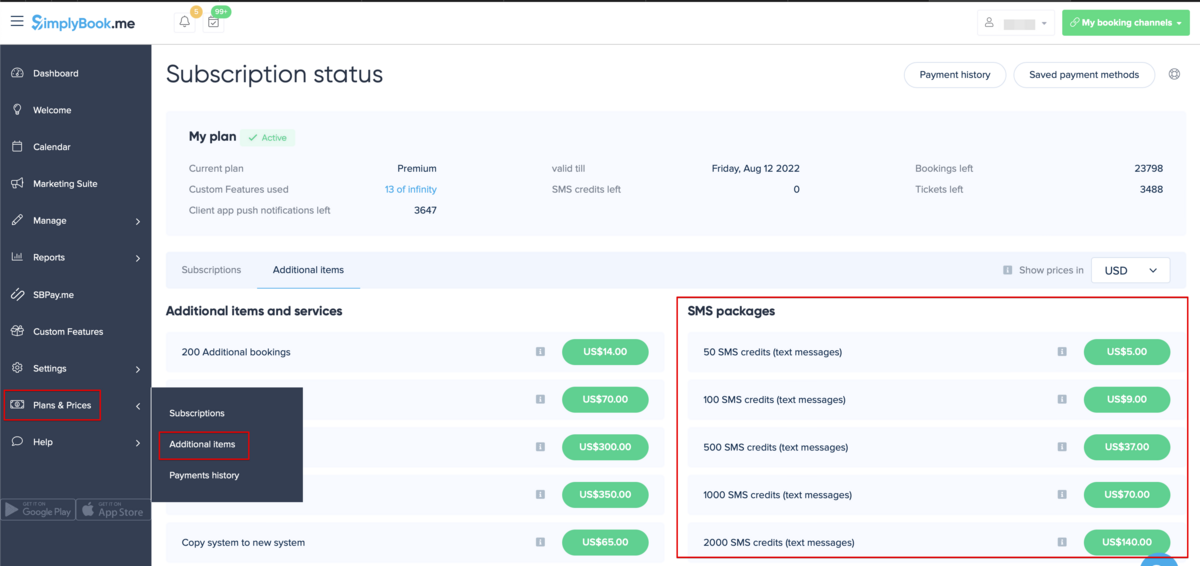
Task: Open My booking channels dropdown
Action: tap(1125, 22)
